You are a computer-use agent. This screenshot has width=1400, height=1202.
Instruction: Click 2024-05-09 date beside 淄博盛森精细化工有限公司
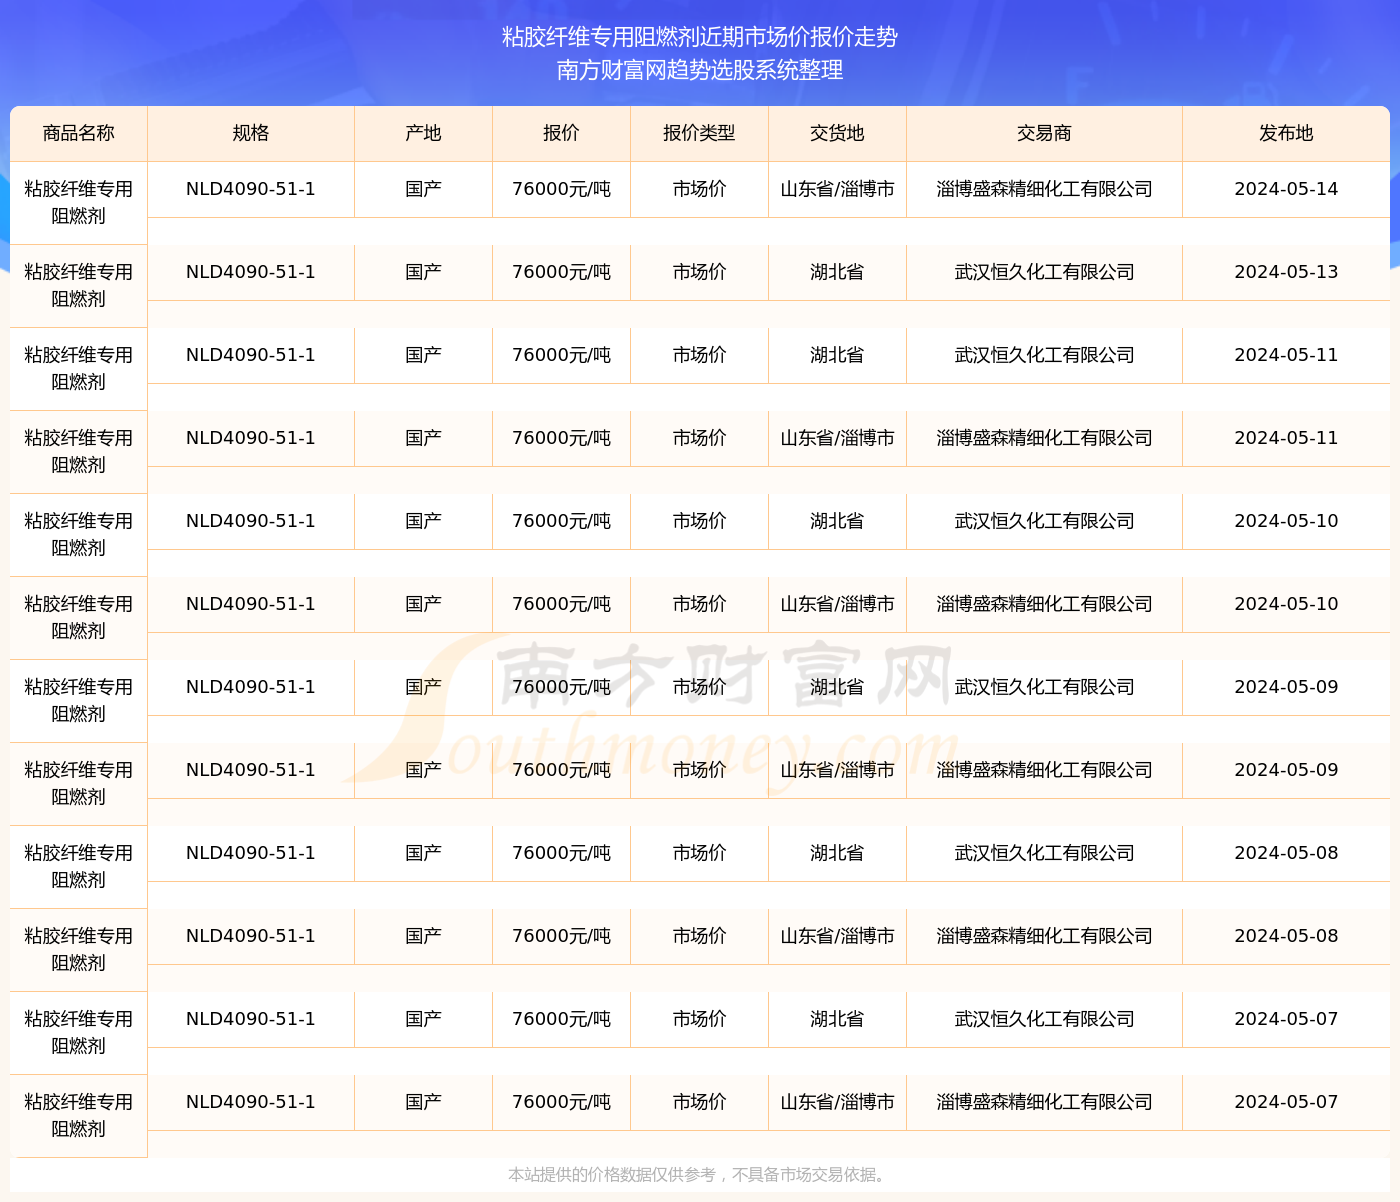(x=1287, y=770)
